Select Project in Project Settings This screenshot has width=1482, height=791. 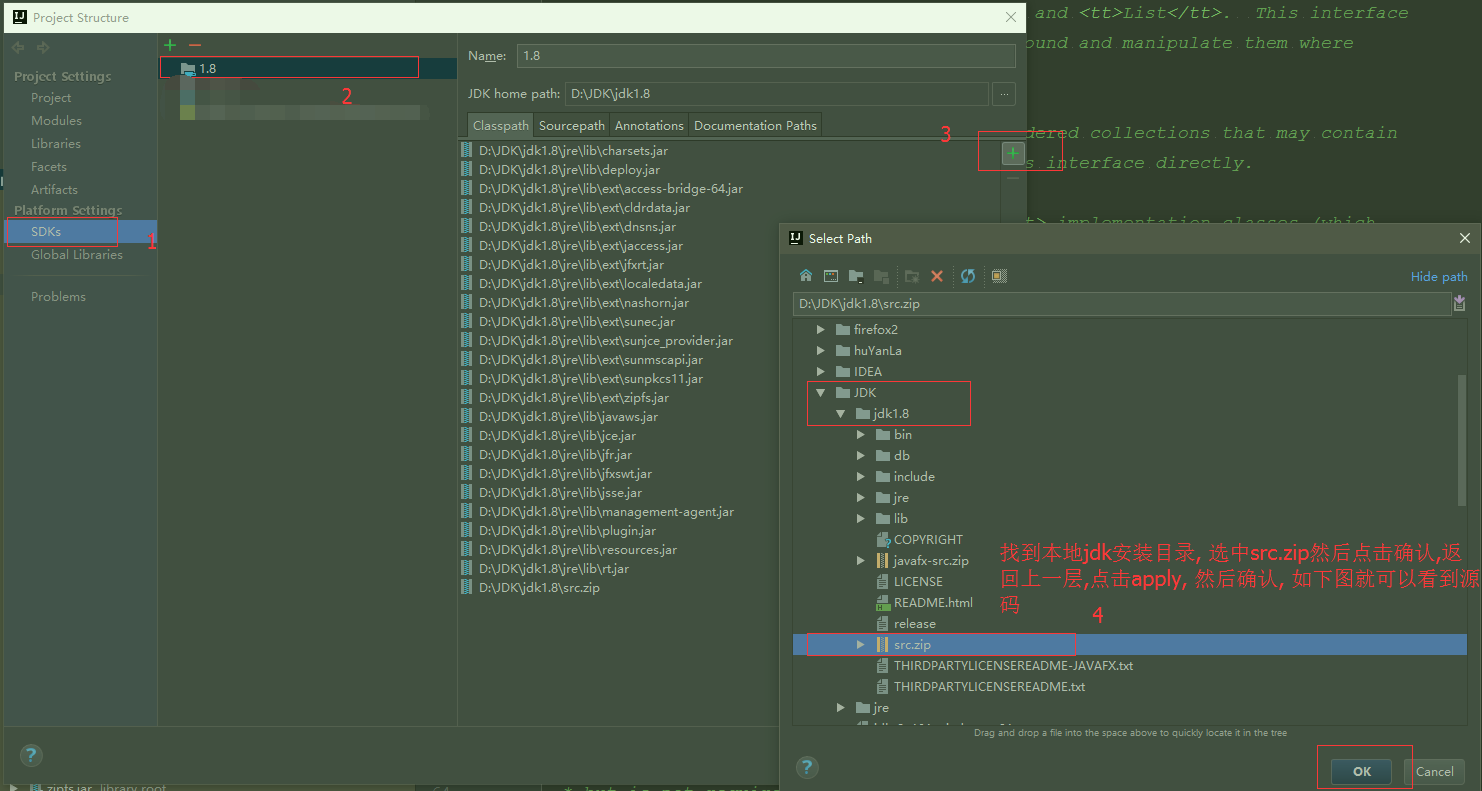coord(51,97)
